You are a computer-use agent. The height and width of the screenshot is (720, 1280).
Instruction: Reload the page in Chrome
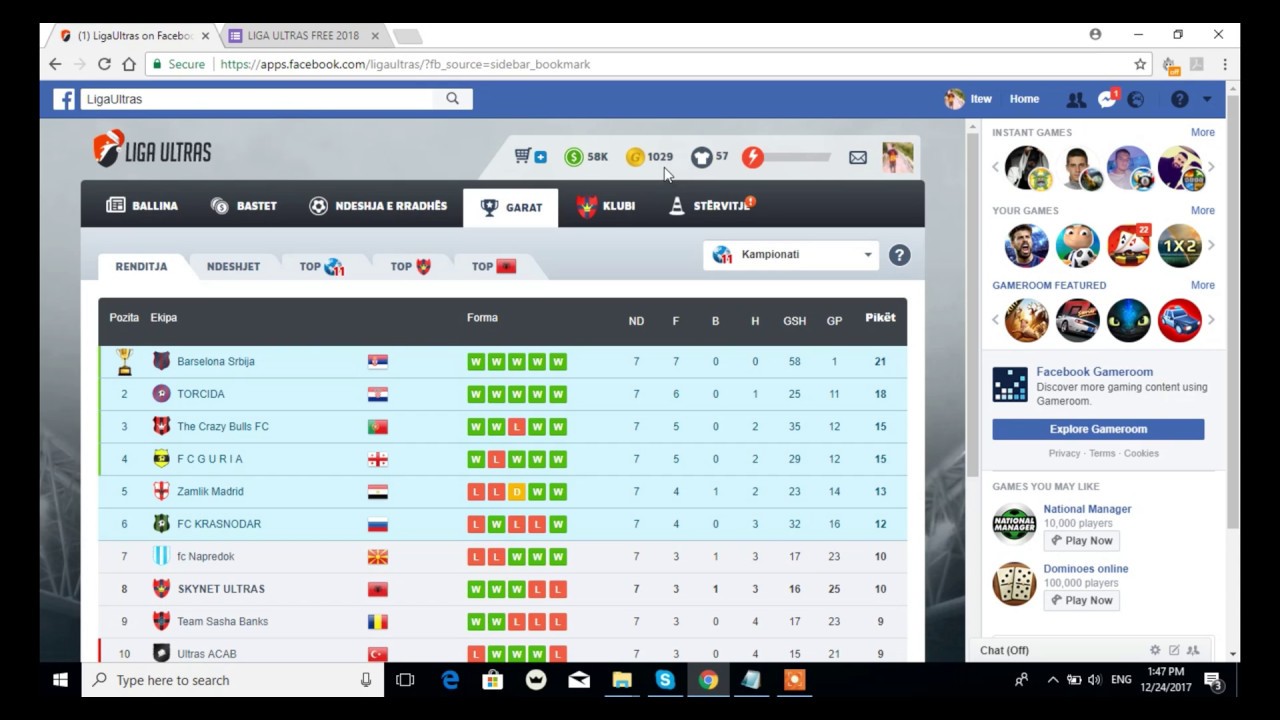[x=104, y=64]
